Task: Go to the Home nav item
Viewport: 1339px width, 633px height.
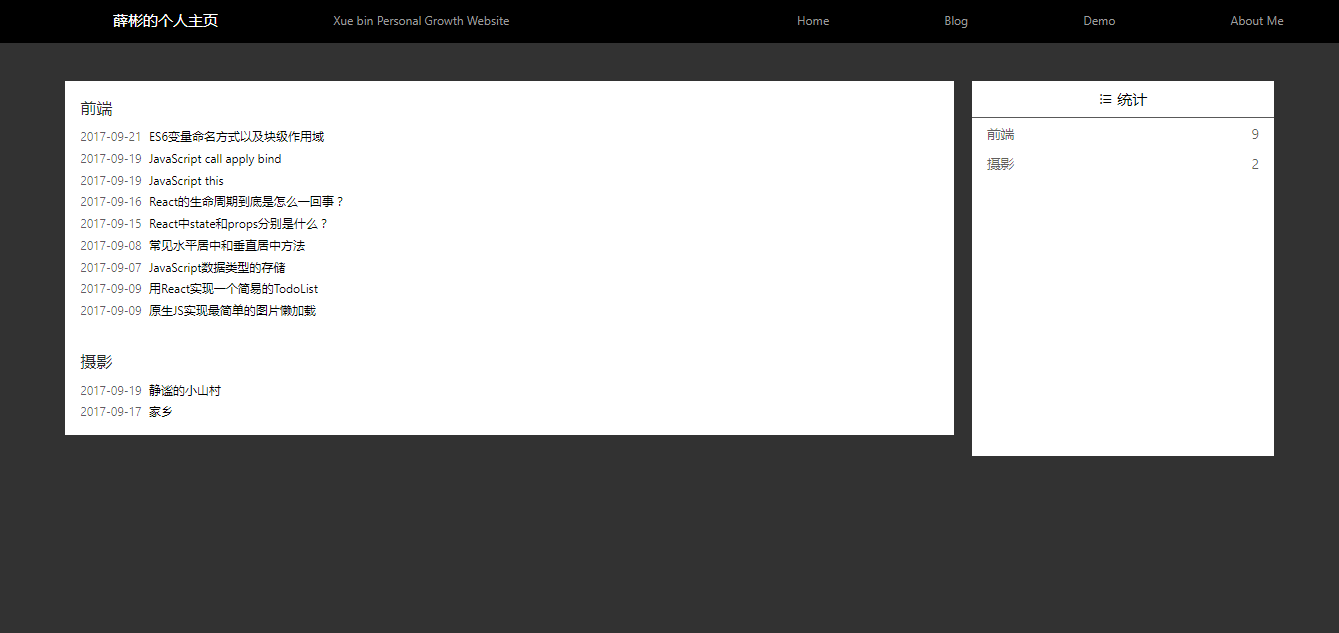Action: 813,21
